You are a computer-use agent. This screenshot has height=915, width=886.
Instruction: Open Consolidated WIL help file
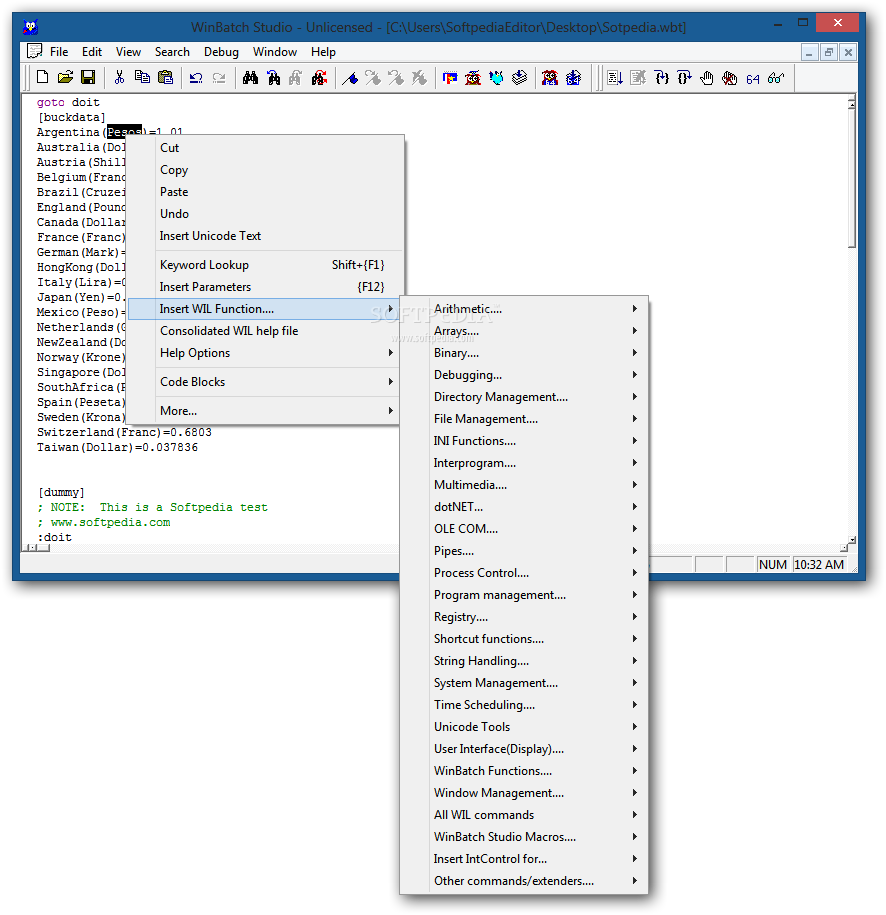click(x=266, y=331)
